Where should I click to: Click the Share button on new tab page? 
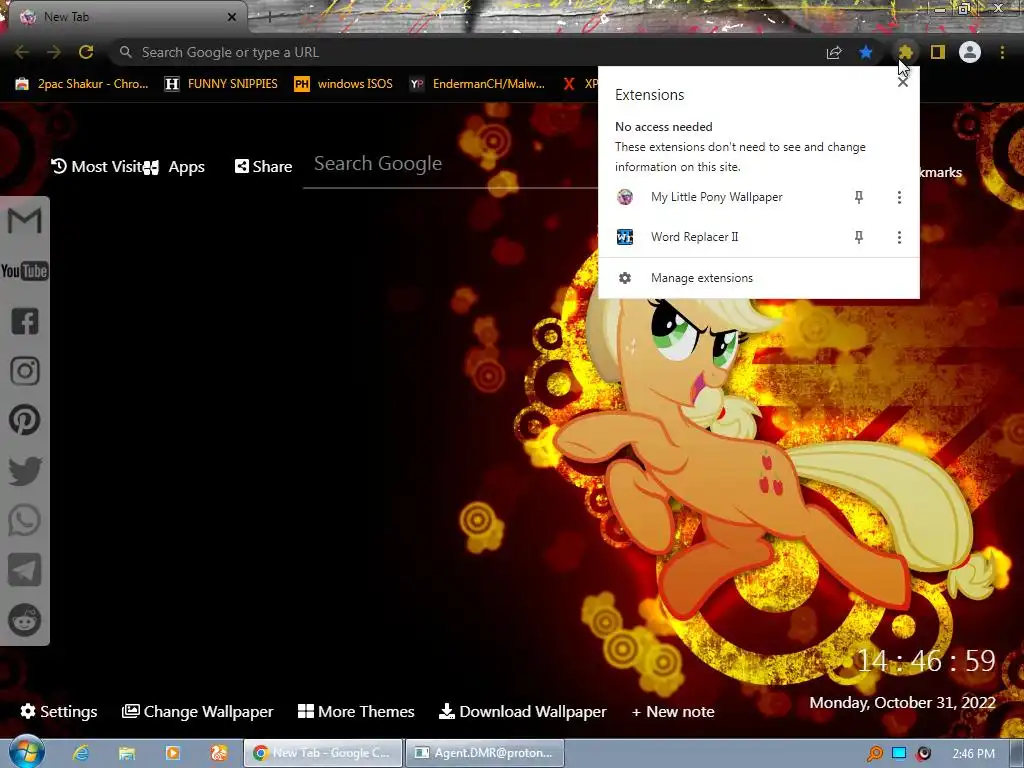pos(263,167)
